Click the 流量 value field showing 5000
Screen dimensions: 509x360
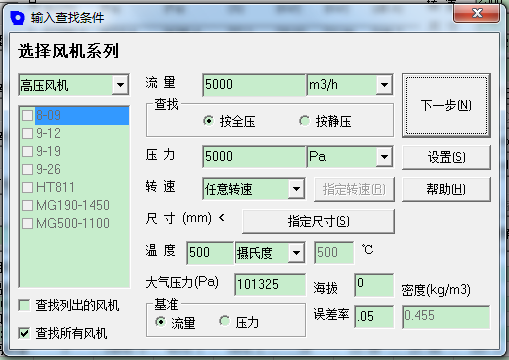[x=254, y=85]
